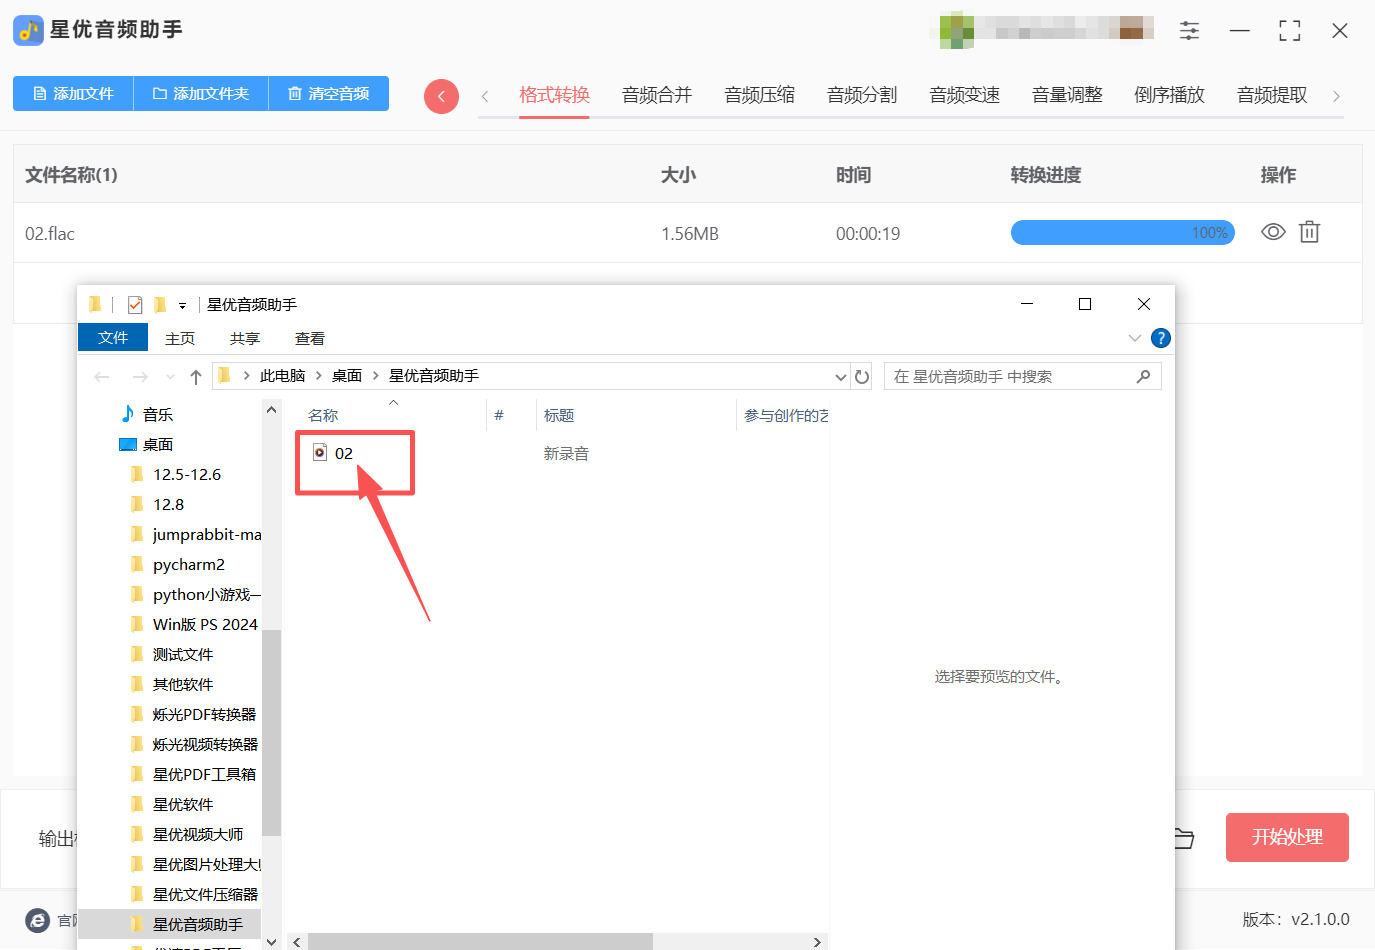1375x950 pixels.
Task: Click the Properties checkmark icon in Explorer title bar
Action: pos(135,305)
